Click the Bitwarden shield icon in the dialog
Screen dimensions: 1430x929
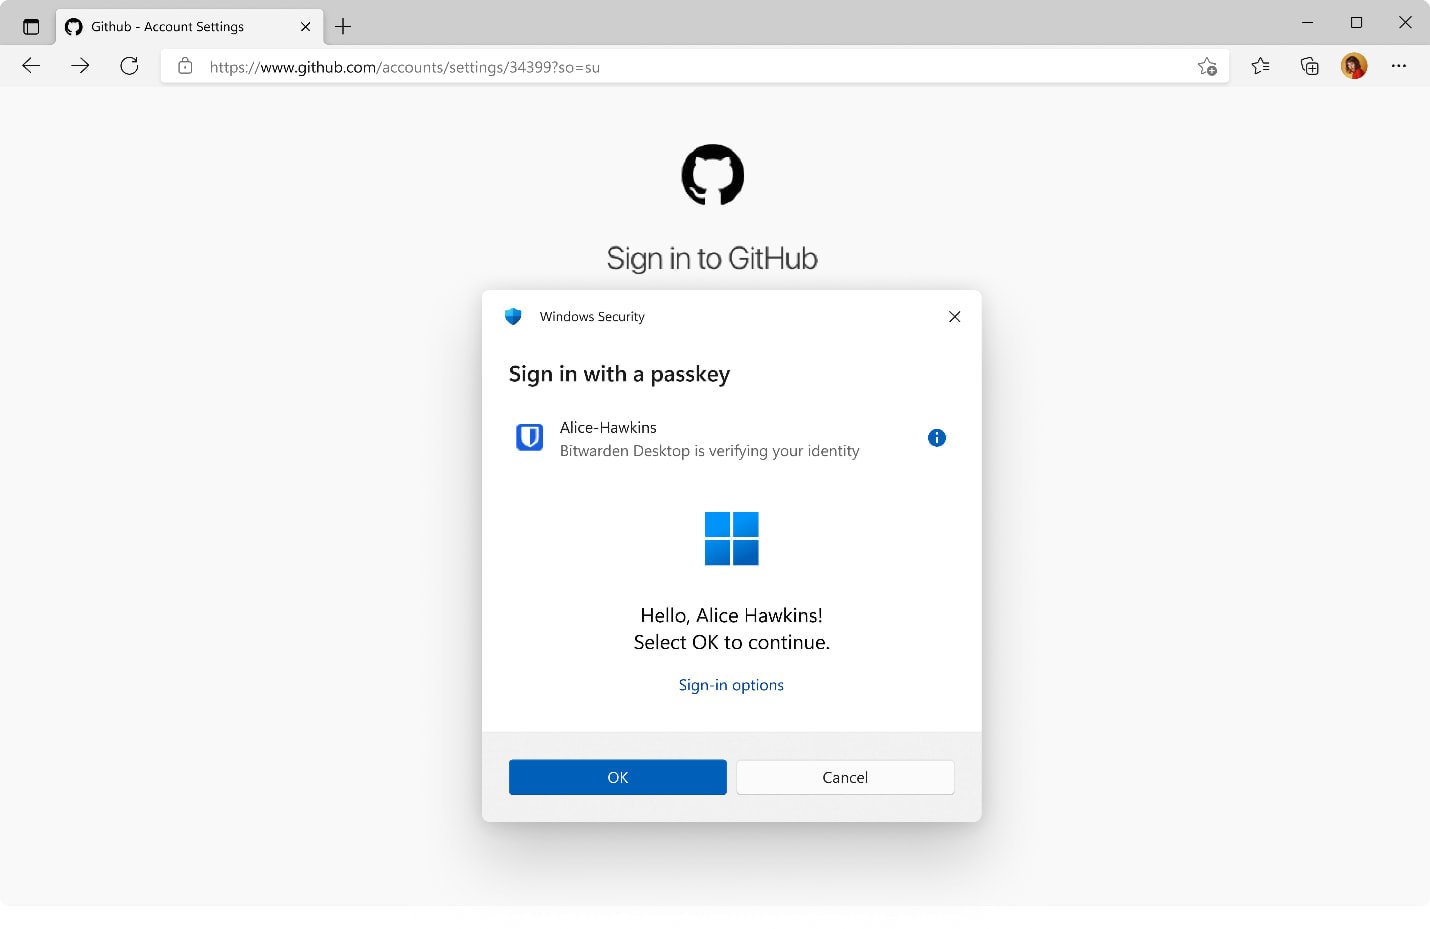tap(529, 437)
